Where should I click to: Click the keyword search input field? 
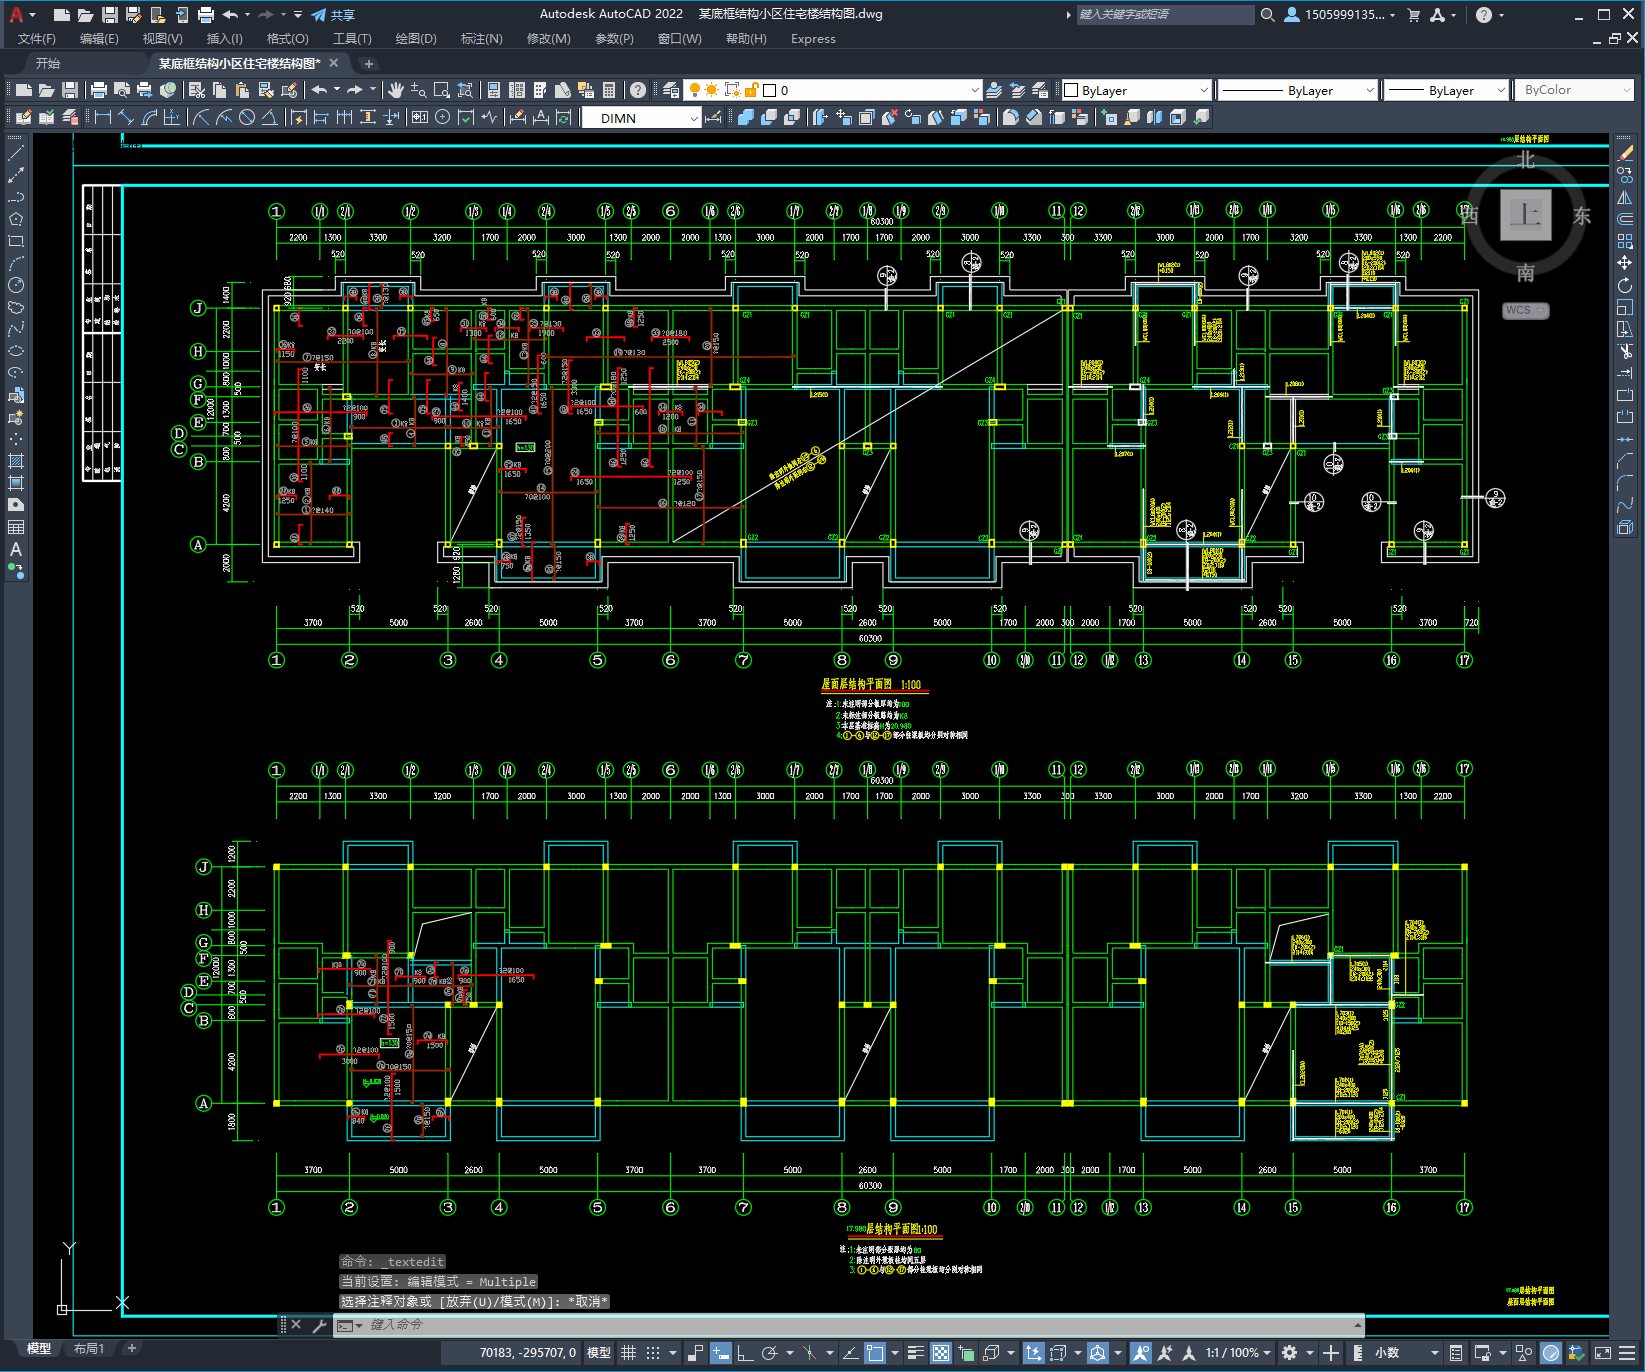(1165, 15)
